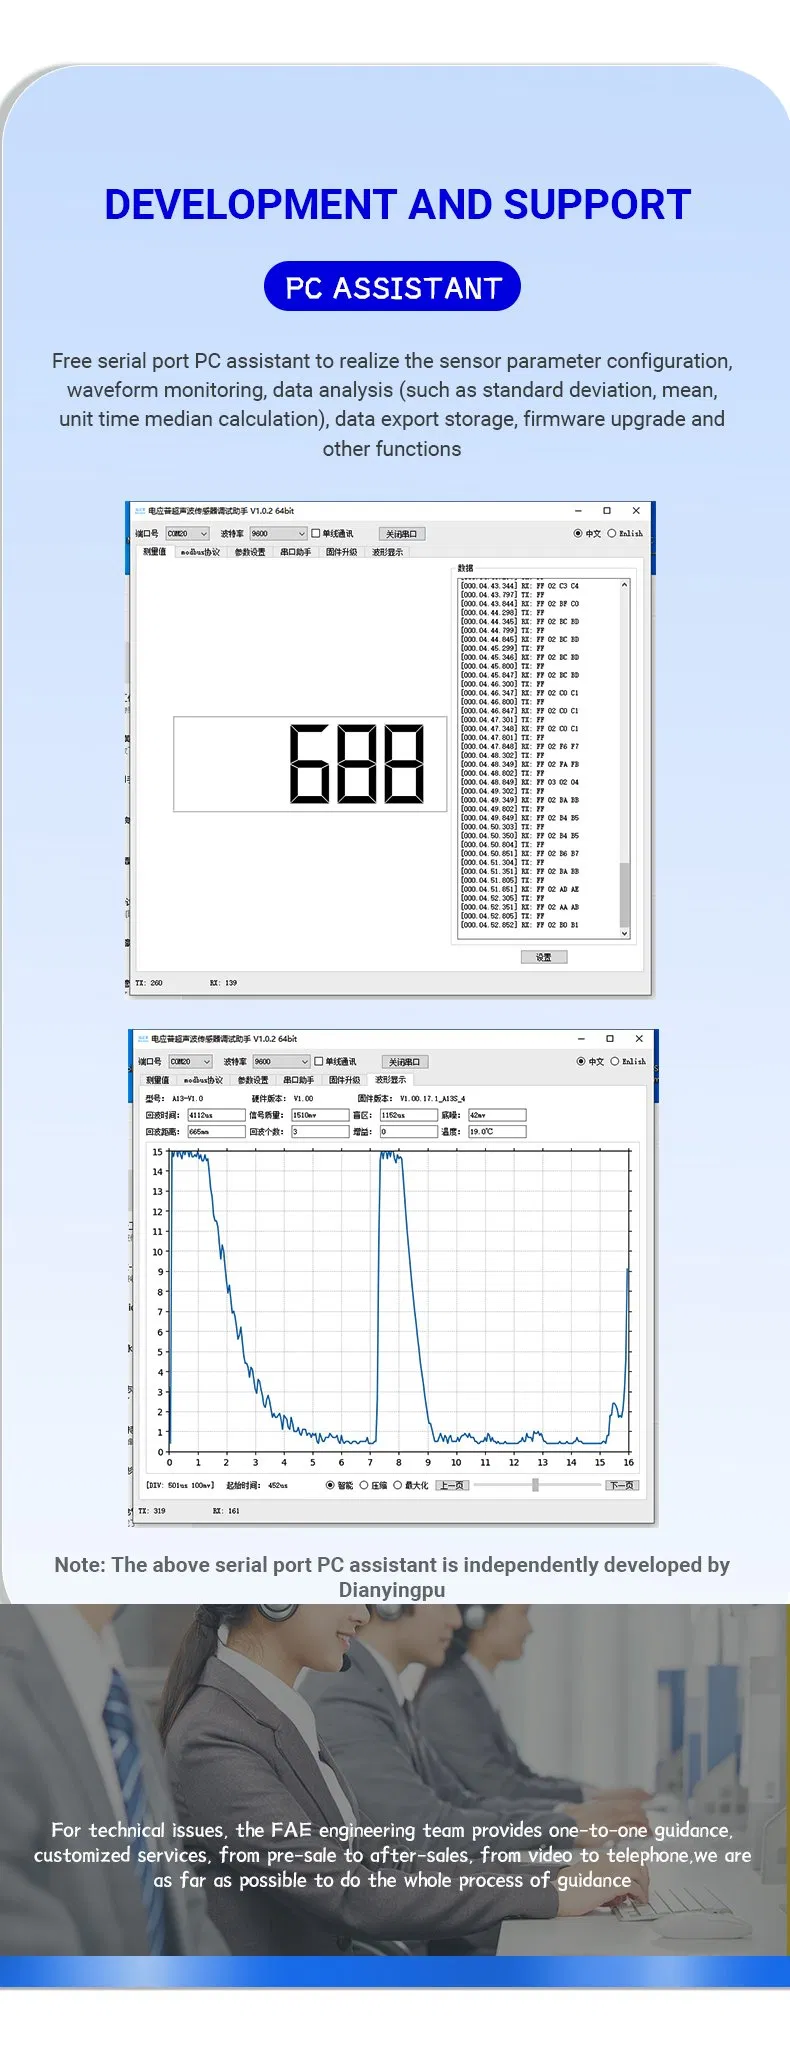Minimize the waveform chart window
Image resolution: width=790 pixels, height=2045 pixels.
pyautogui.click(x=581, y=1038)
